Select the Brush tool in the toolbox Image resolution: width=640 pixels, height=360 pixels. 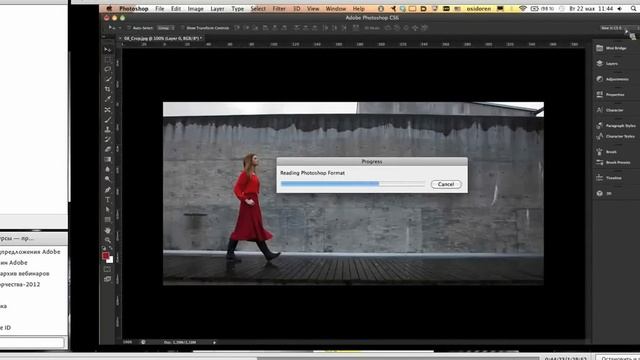(x=108, y=120)
